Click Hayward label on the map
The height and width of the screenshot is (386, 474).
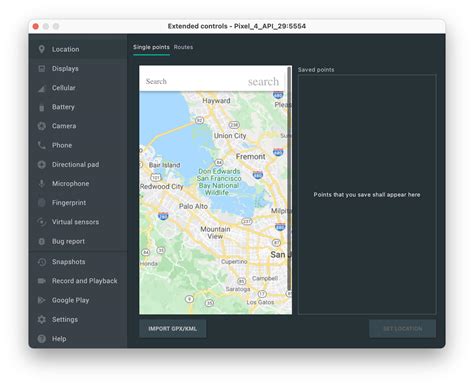point(216,101)
